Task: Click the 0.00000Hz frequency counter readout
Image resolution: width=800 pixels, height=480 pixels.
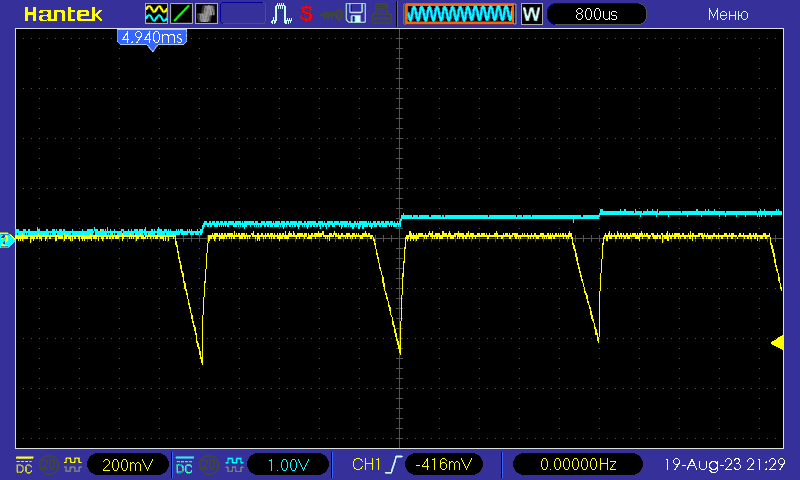Action: [x=578, y=465]
